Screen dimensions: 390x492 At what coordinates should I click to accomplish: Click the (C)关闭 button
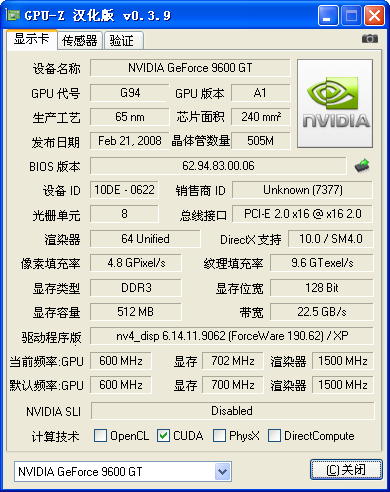point(346,470)
